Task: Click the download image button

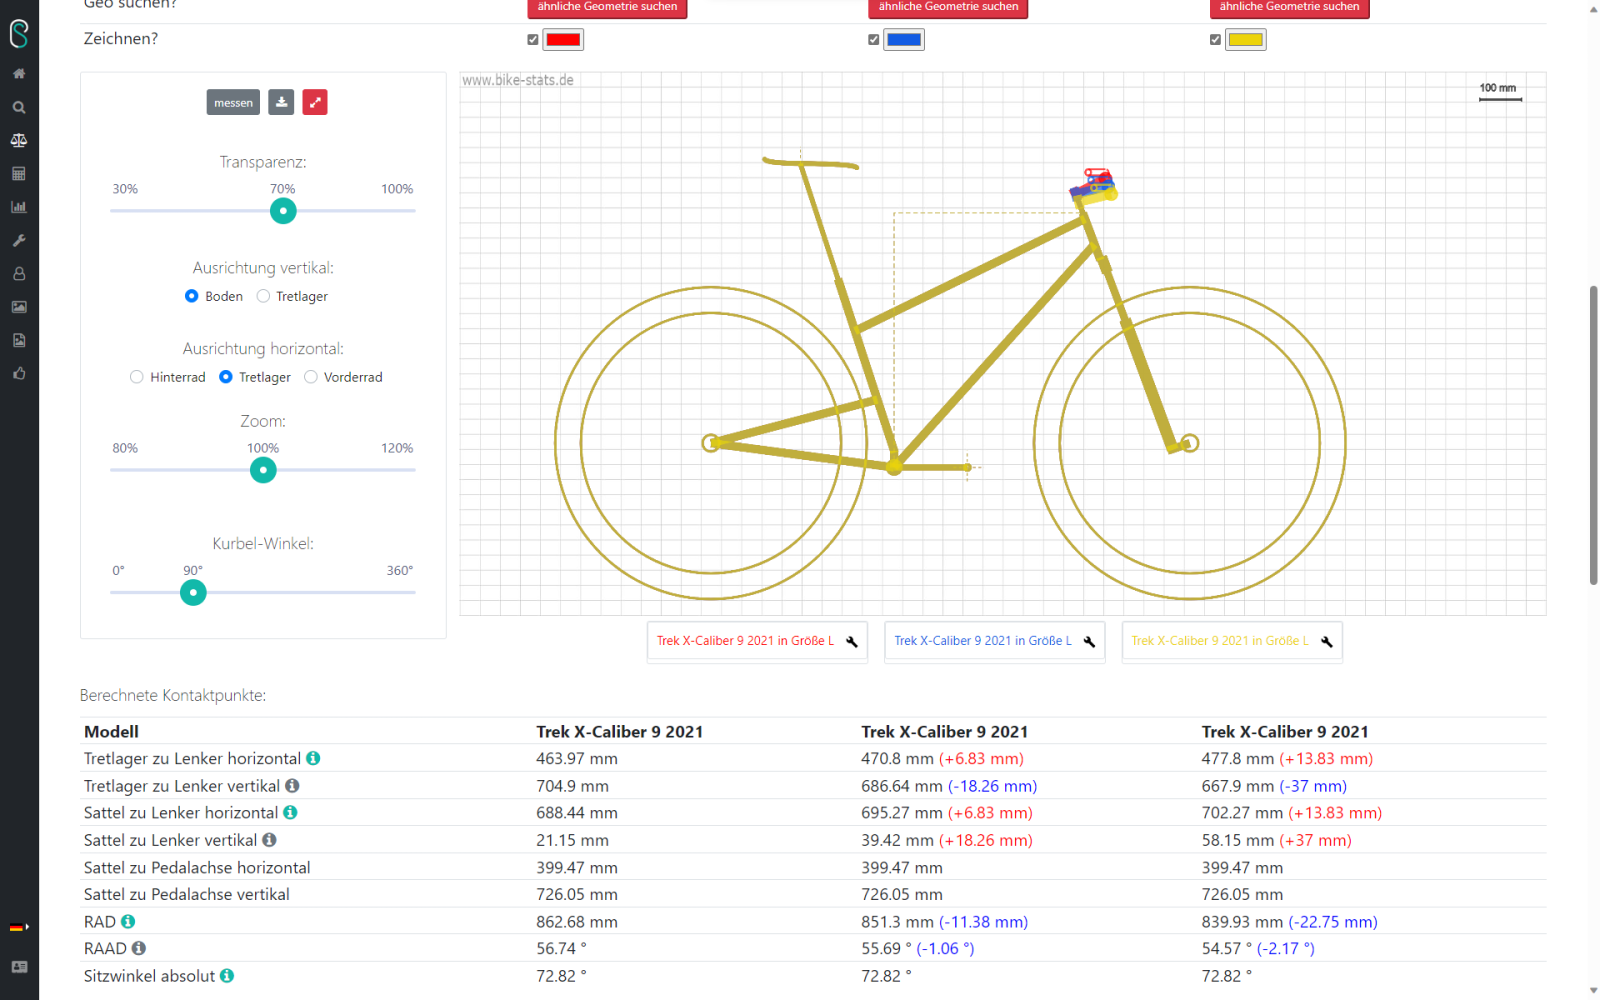Action: coord(282,102)
